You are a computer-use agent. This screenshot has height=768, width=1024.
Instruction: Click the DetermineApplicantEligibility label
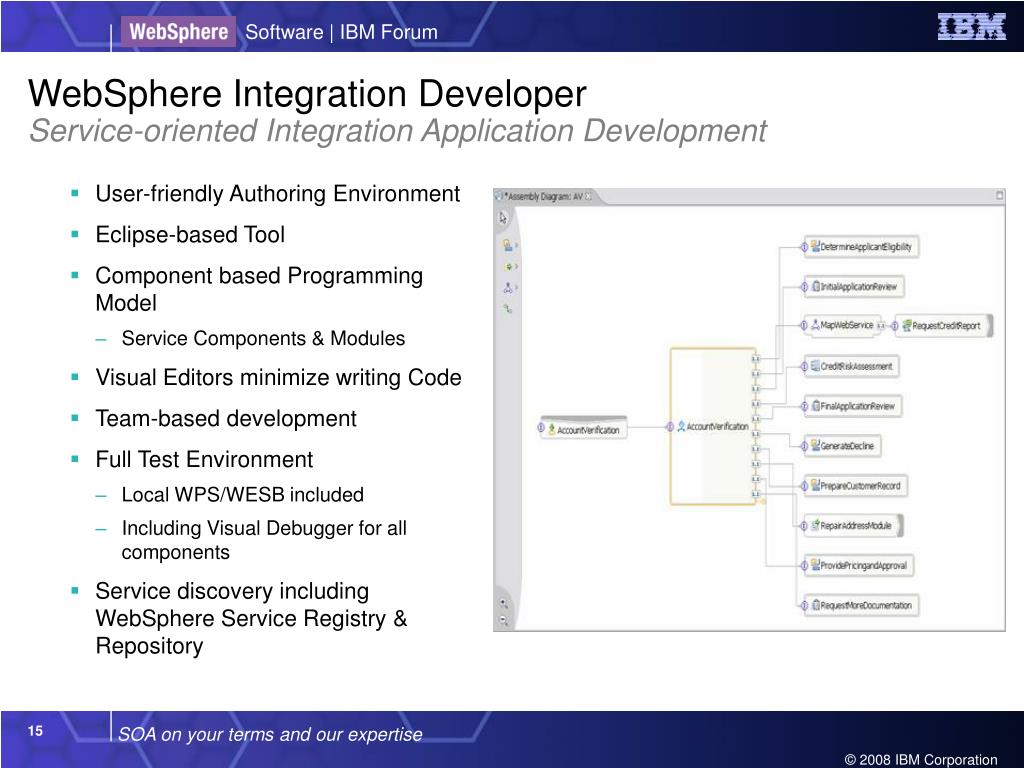point(865,247)
